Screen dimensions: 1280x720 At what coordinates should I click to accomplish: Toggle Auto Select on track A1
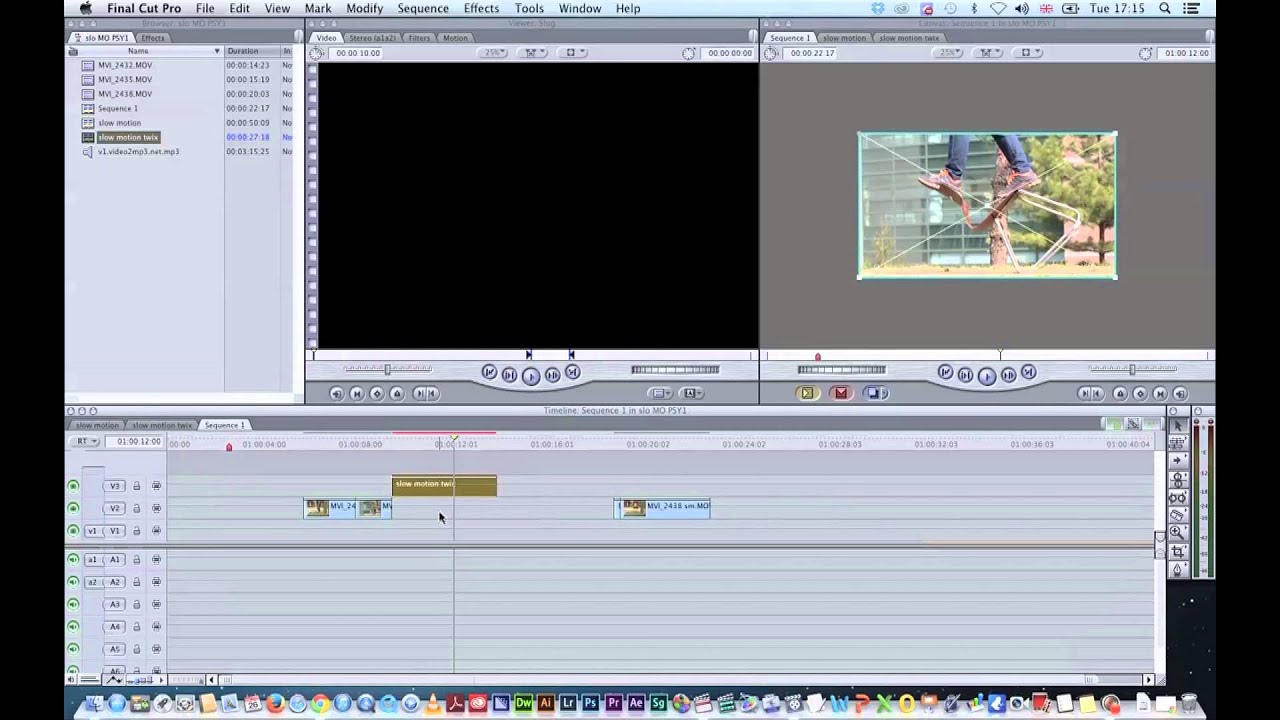156,560
